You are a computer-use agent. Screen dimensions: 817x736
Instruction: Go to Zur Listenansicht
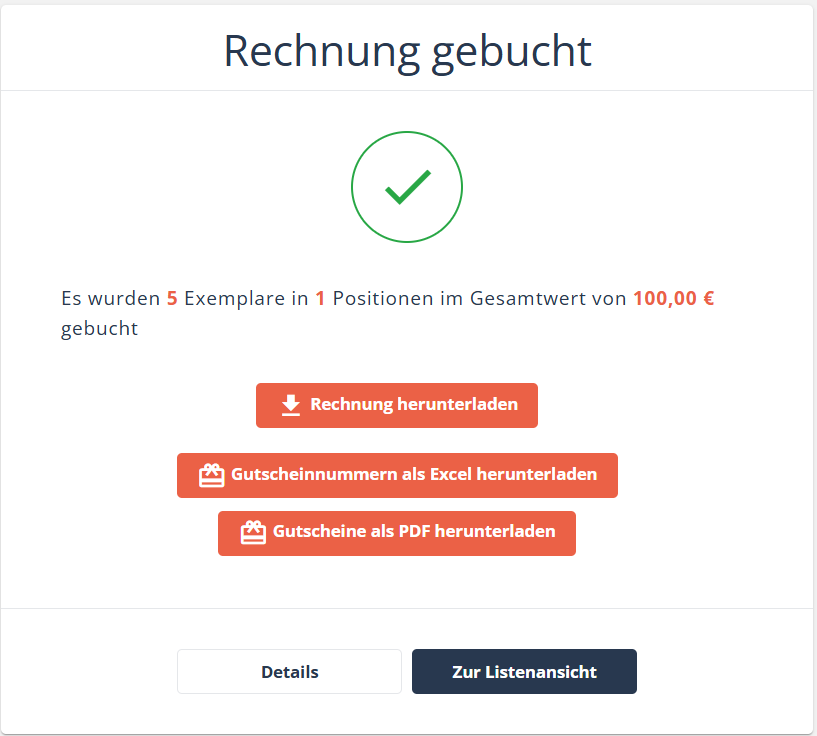coord(524,672)
